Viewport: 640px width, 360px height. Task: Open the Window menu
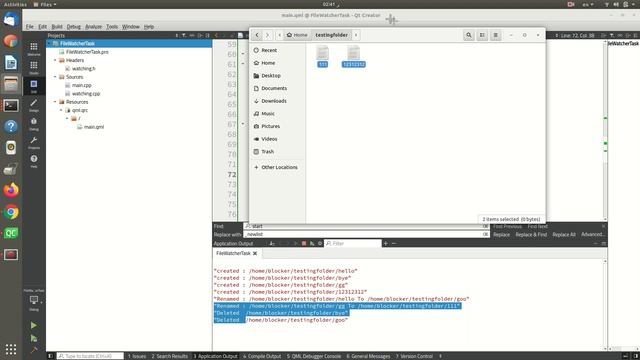pyautogui.click(x=131, y=27)
